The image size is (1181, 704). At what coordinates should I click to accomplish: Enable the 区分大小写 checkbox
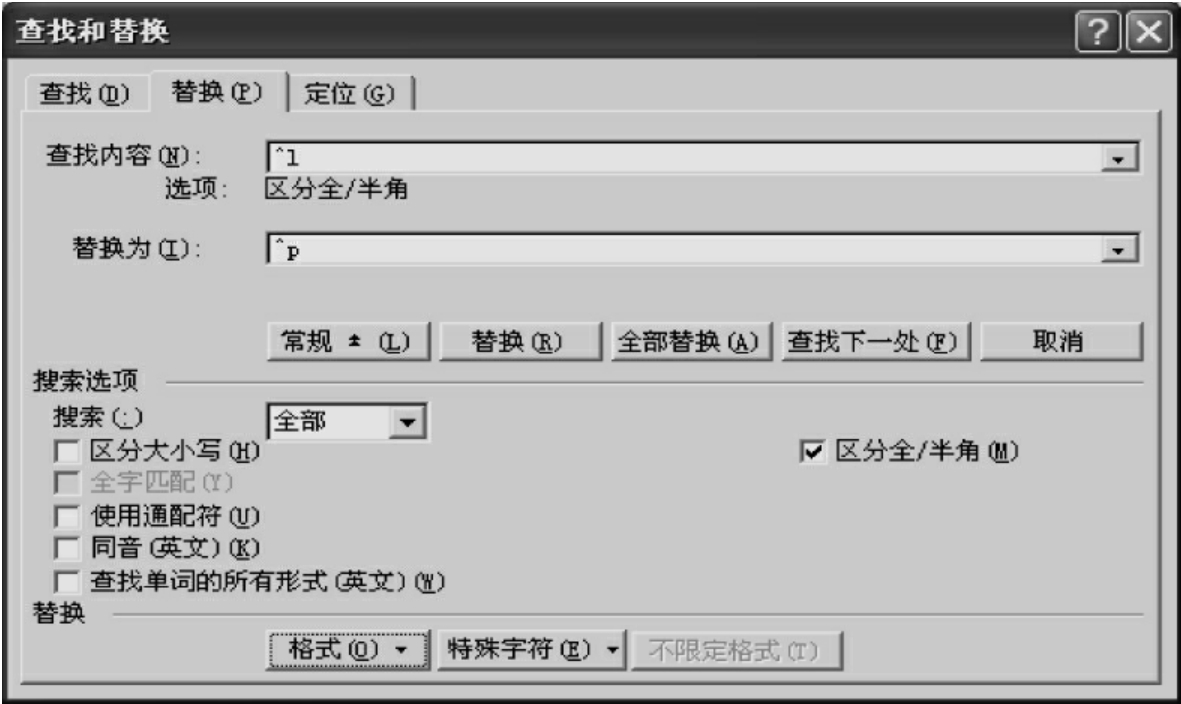pyautogui.click(x=67, y=452)
